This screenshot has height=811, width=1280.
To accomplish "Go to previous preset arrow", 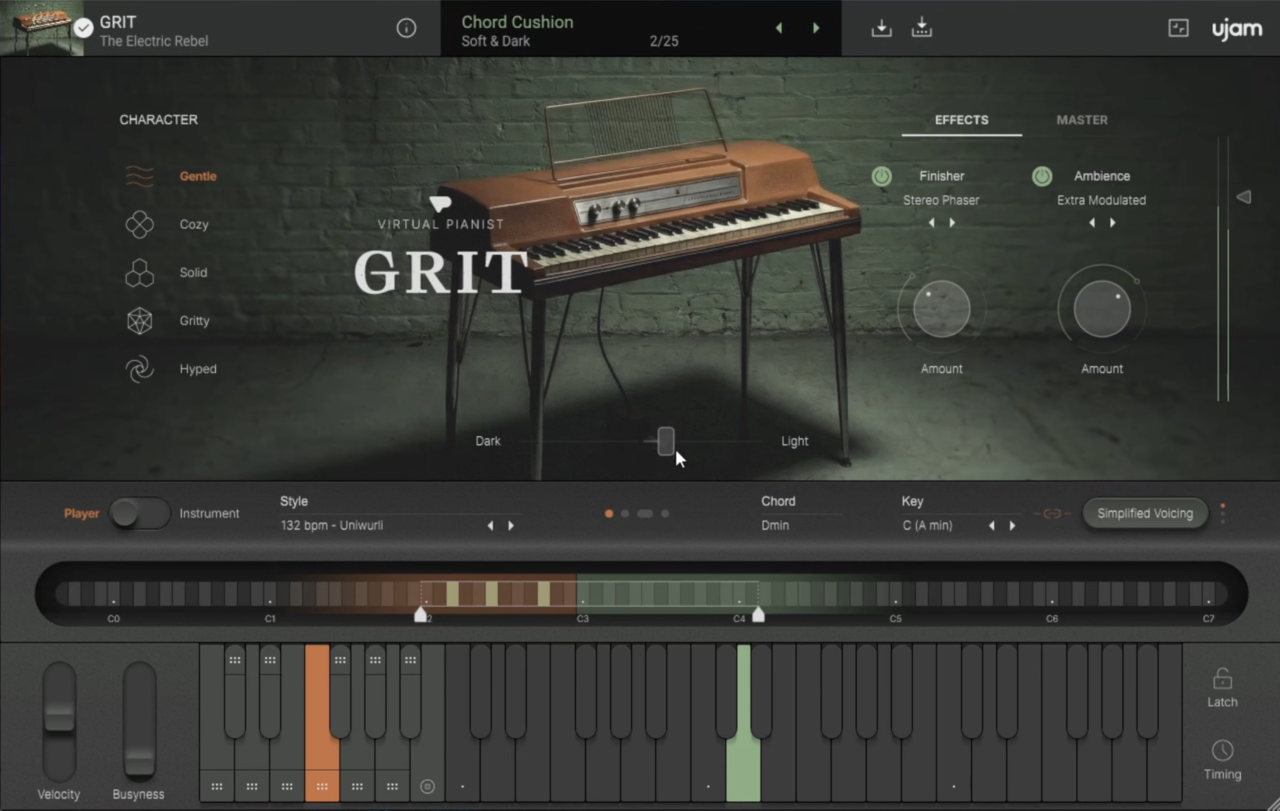I will coord(779,28).
